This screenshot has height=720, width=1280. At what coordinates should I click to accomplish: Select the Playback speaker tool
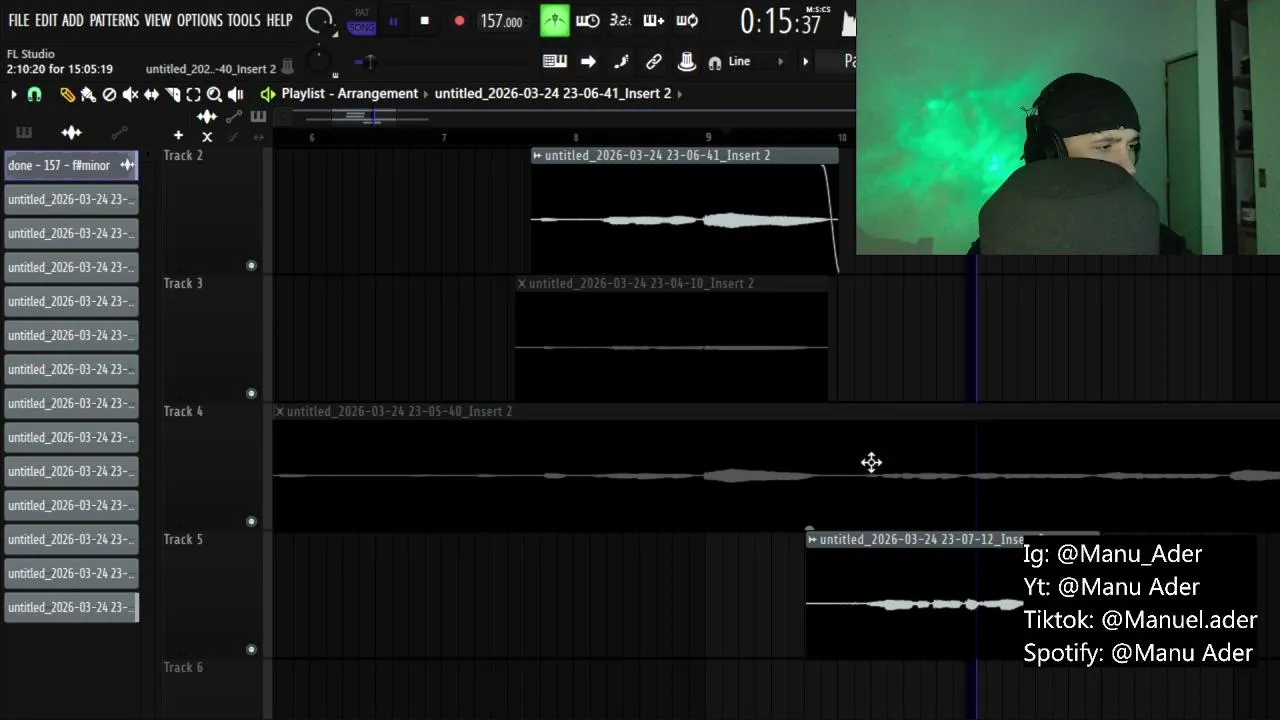tap(236, 94)
